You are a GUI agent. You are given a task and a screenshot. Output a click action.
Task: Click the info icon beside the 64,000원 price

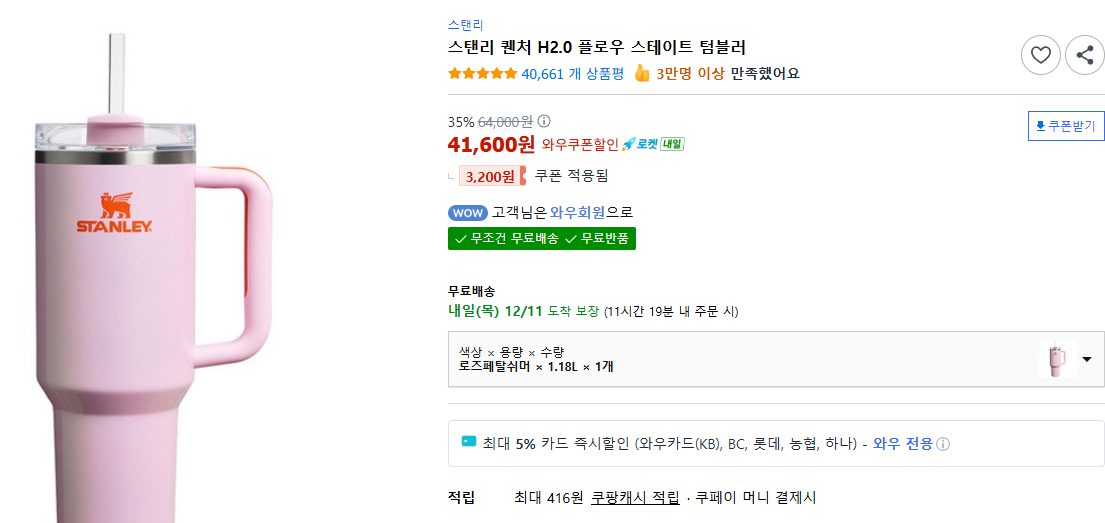click(x=544, y=122)
